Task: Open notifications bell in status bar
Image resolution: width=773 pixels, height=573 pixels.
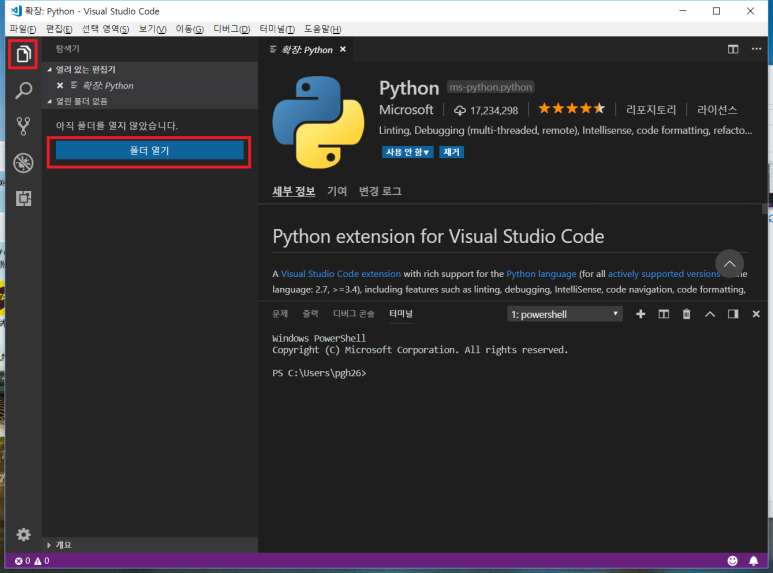Action: coord(754,561)
